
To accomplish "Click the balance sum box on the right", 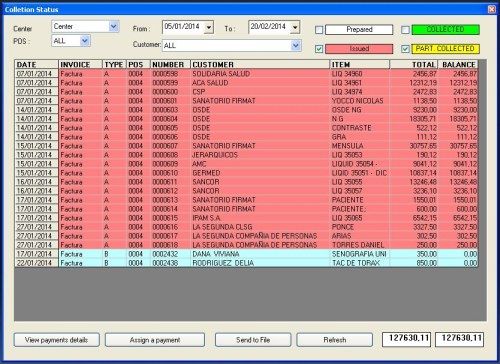I will tap(460, 339).
